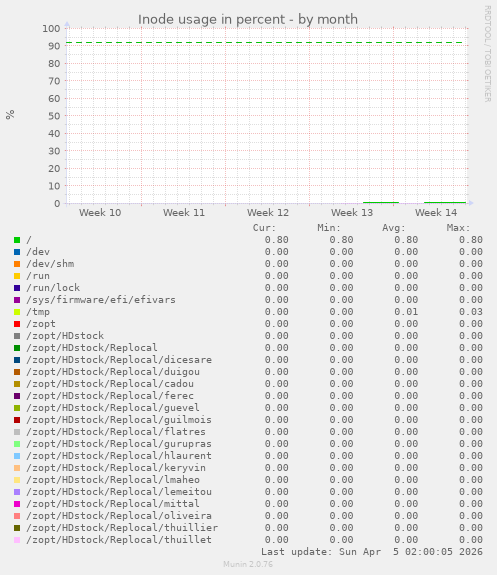Click the purple swatch for /sys/firmware/efi/efivars
The width and height of the screenshot is (497, 575).
click(17, 300)
